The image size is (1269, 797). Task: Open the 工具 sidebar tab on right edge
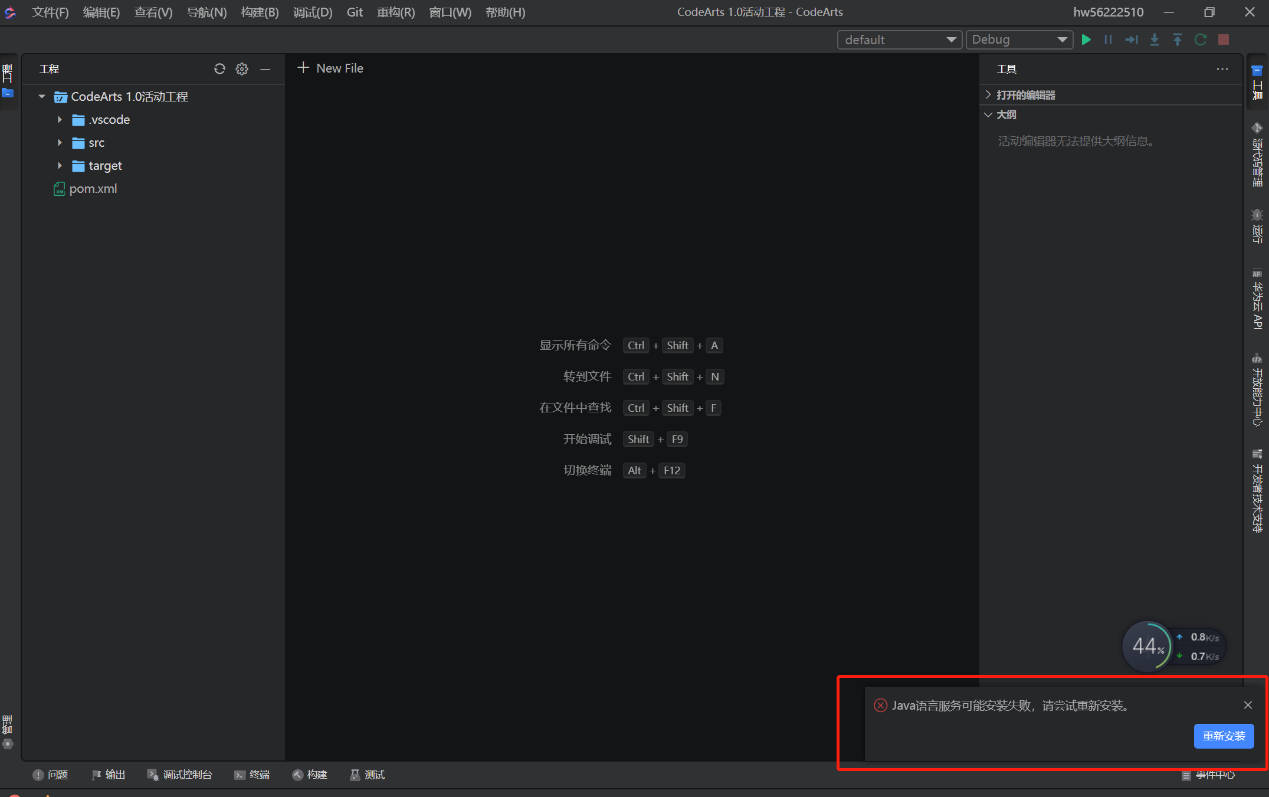1257,83
